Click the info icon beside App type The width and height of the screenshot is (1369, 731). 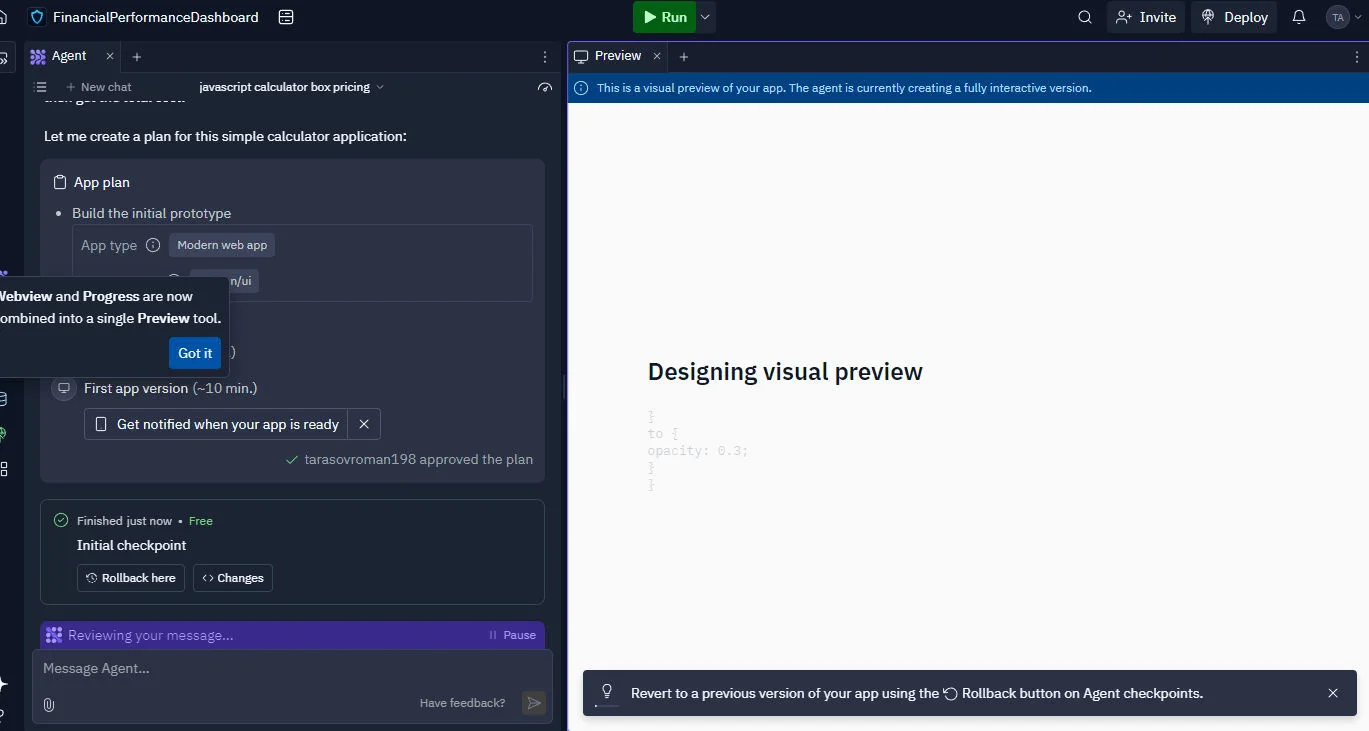[153, 245]
